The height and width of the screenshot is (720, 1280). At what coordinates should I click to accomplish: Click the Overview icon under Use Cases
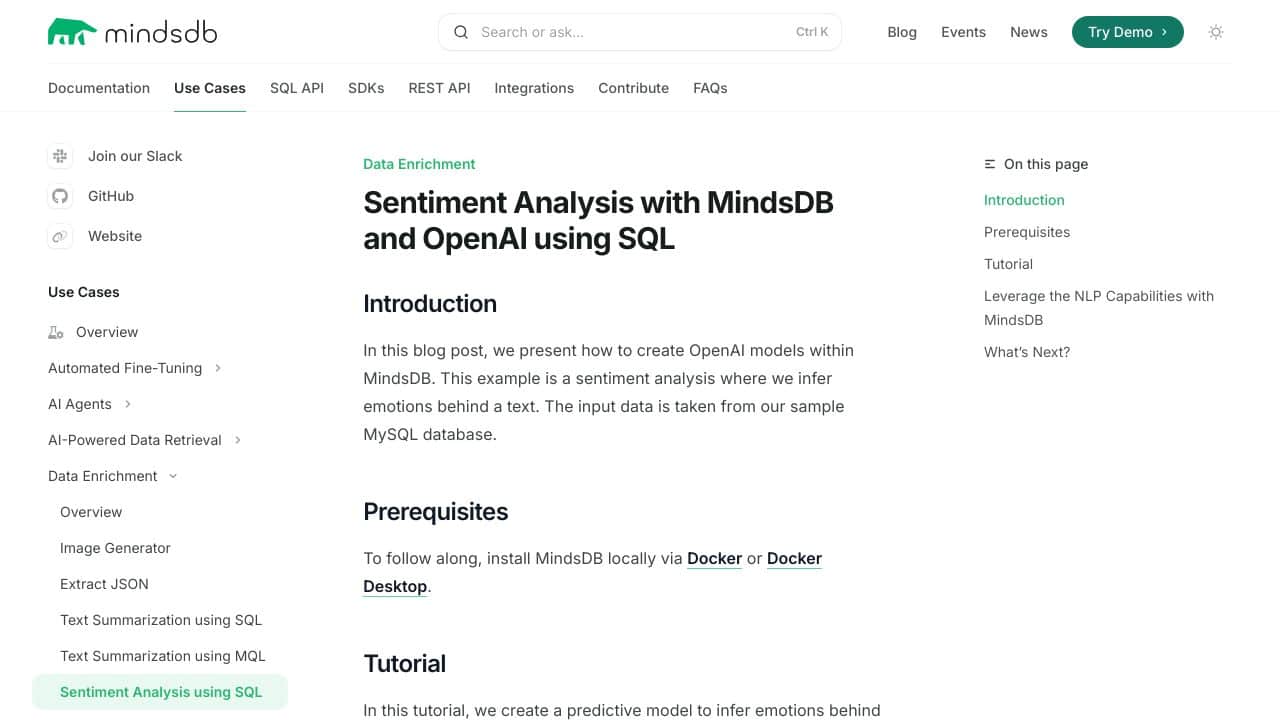(x=56, y=332)
